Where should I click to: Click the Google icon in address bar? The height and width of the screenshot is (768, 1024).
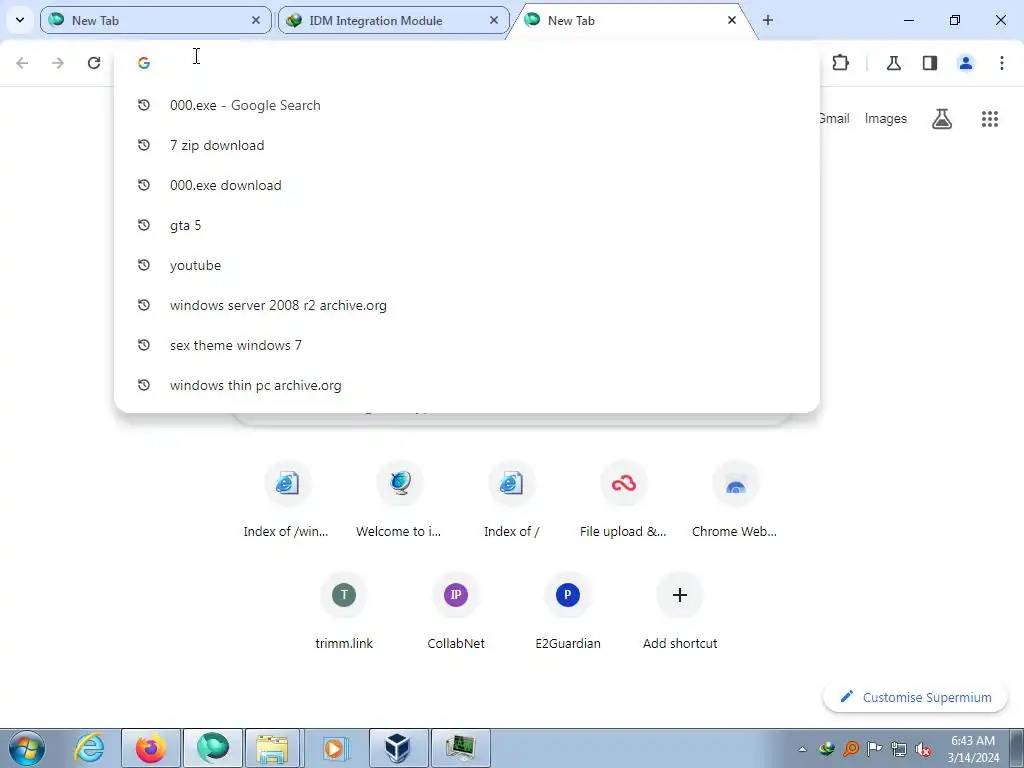click(x=144, y=63)
